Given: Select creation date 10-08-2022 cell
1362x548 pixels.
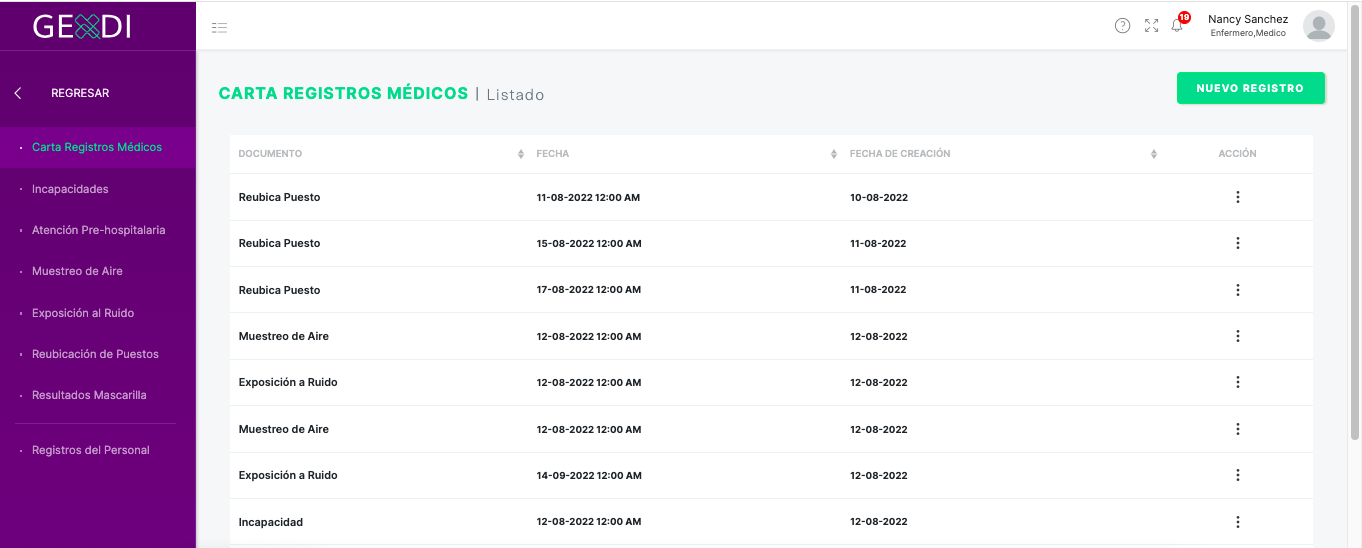Looking at the screenshot, I should [x=879, y=197].
